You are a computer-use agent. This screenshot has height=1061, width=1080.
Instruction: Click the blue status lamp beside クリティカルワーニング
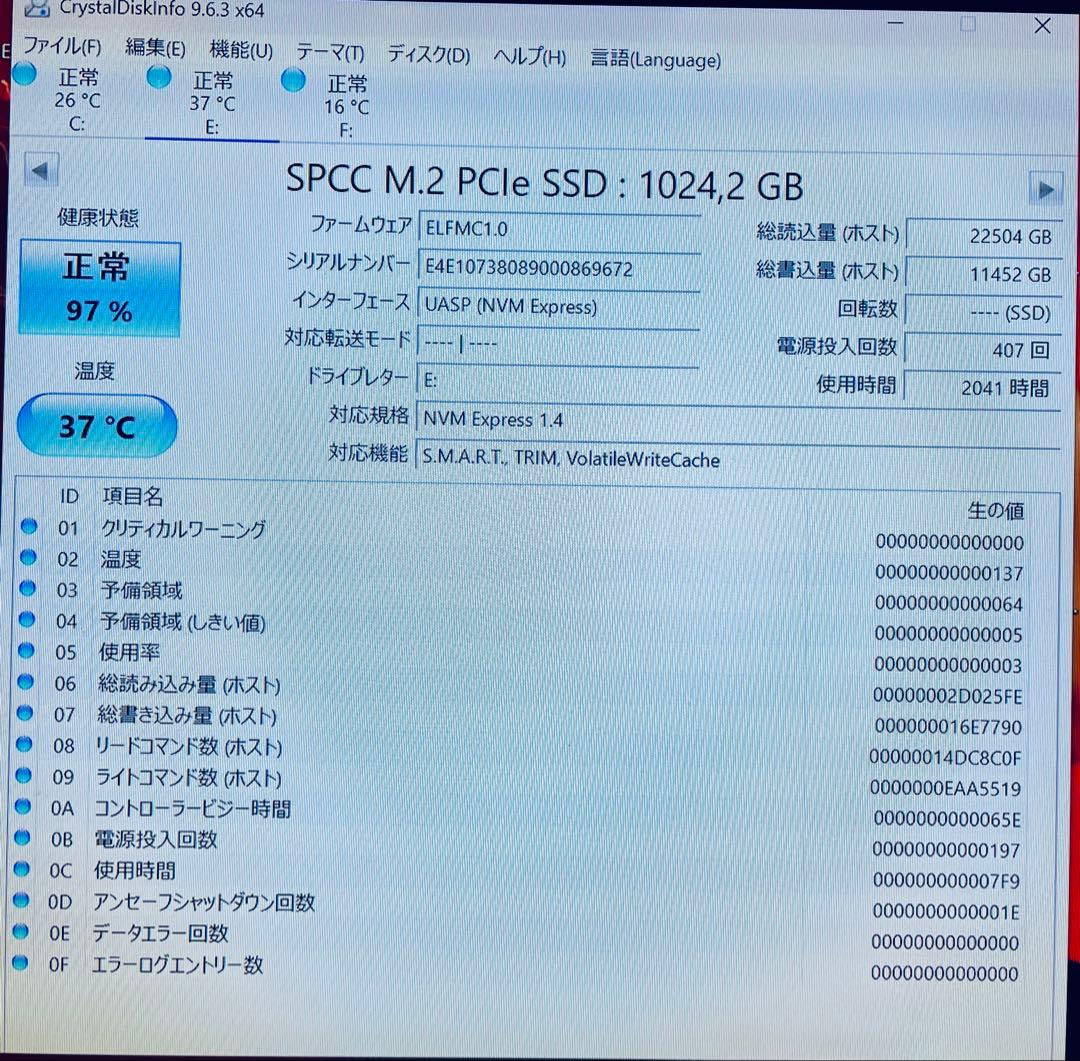[28, 527]
